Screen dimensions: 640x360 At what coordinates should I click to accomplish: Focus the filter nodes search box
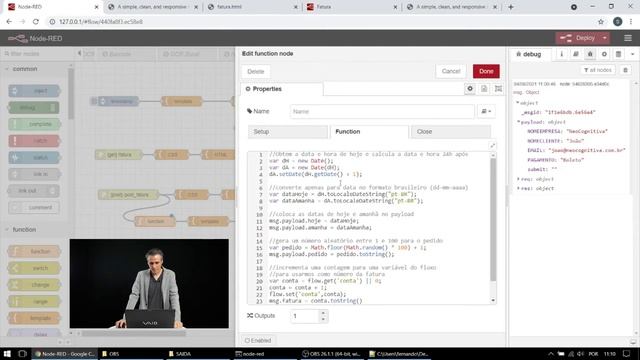pos(37,53)
